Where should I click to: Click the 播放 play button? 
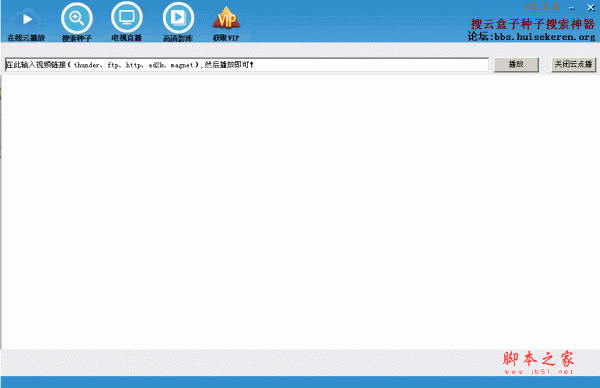coord(516,64)
